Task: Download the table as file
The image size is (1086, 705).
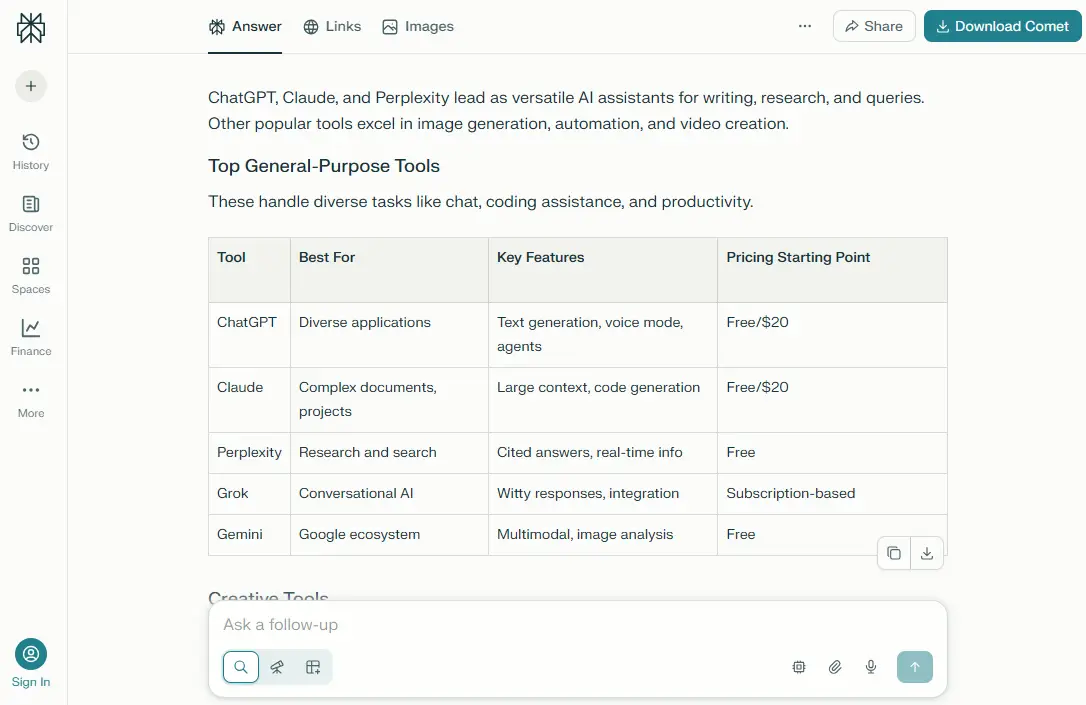Action: (927, 553)
